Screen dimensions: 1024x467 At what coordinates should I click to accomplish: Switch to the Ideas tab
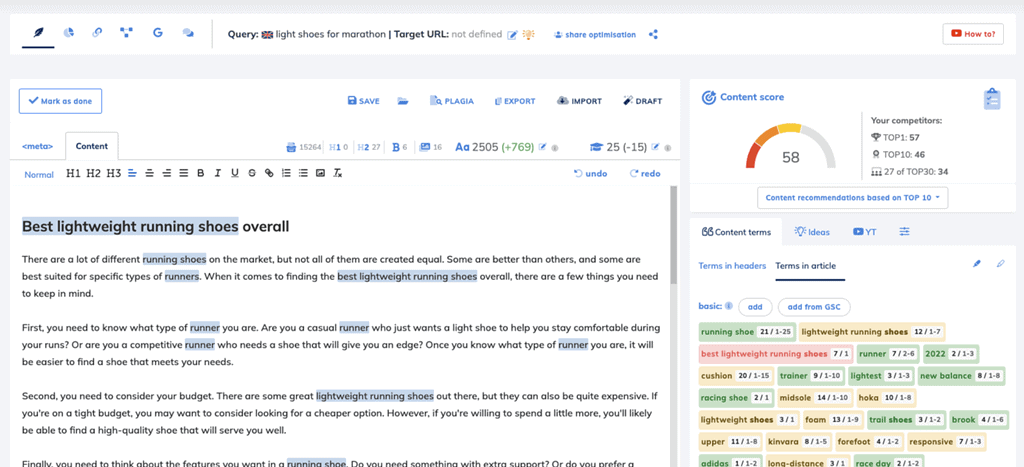click(x=811, y=231)
